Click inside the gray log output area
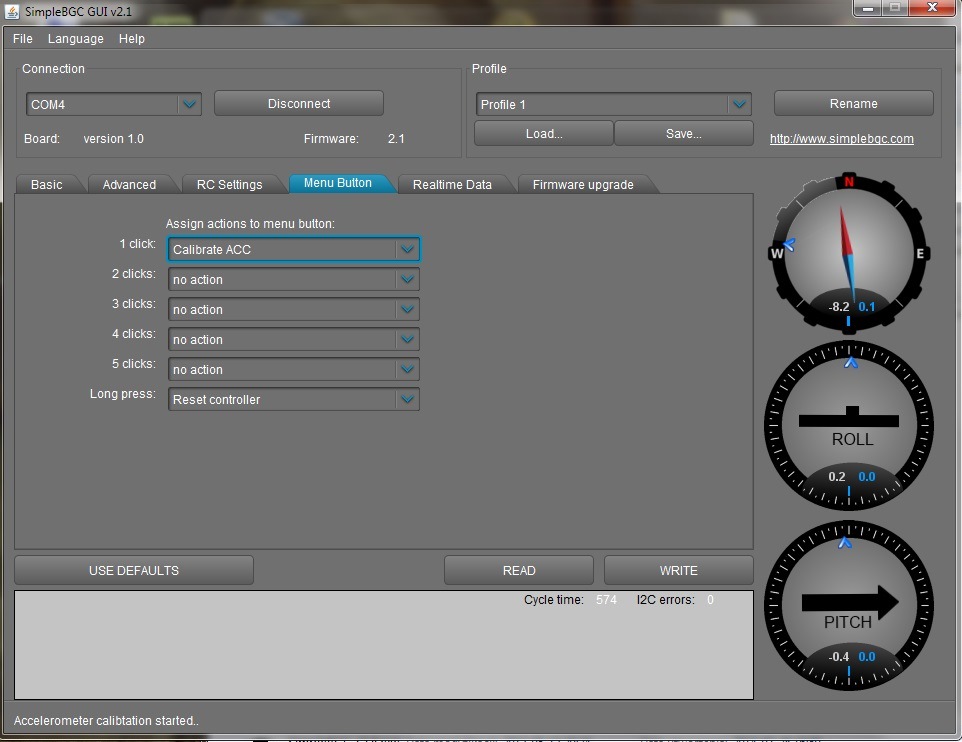Screen dimensions: 962x742 300,650
